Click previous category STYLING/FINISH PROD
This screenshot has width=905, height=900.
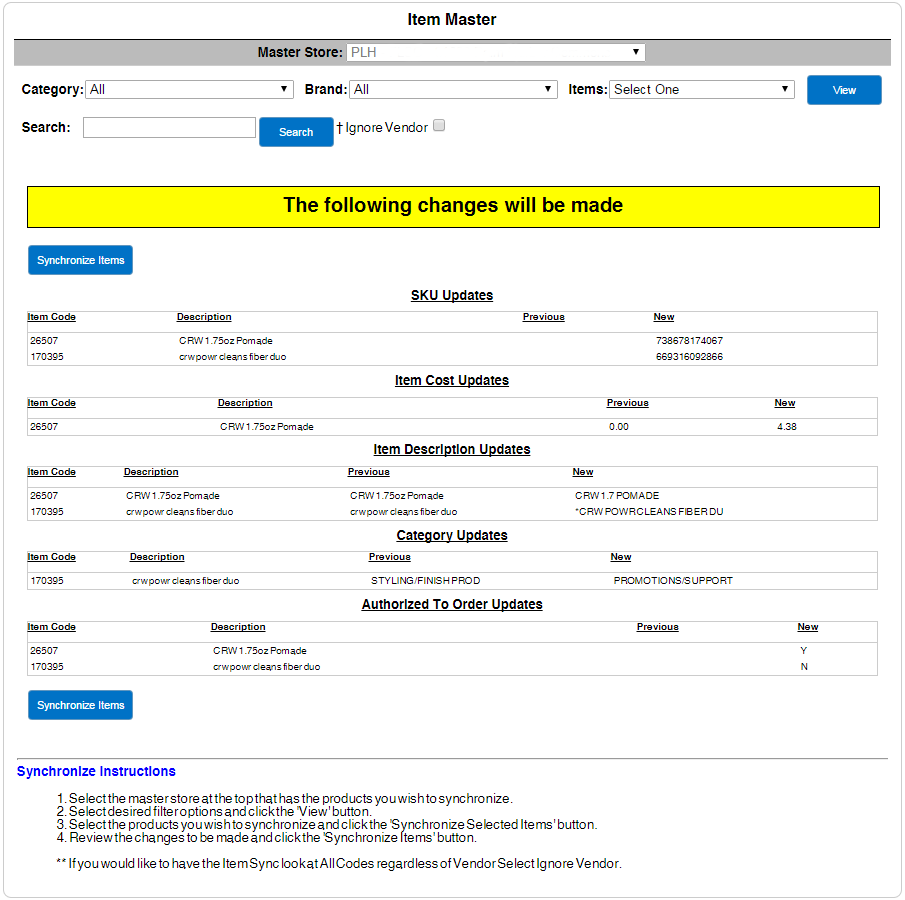click(425, 581)
